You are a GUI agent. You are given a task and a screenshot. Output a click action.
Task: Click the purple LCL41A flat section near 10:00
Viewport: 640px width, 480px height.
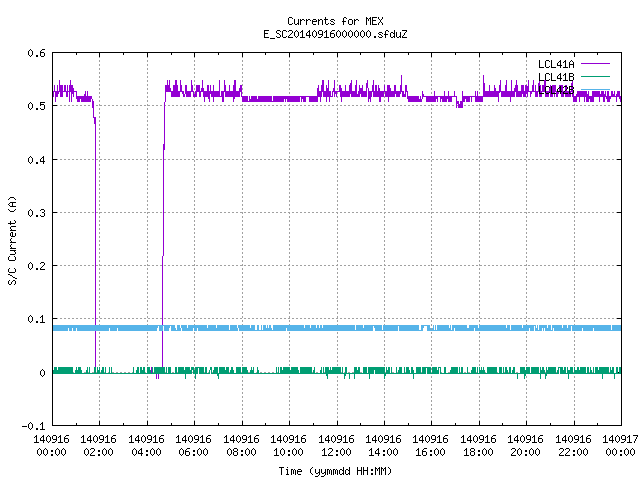click(280, 99)
